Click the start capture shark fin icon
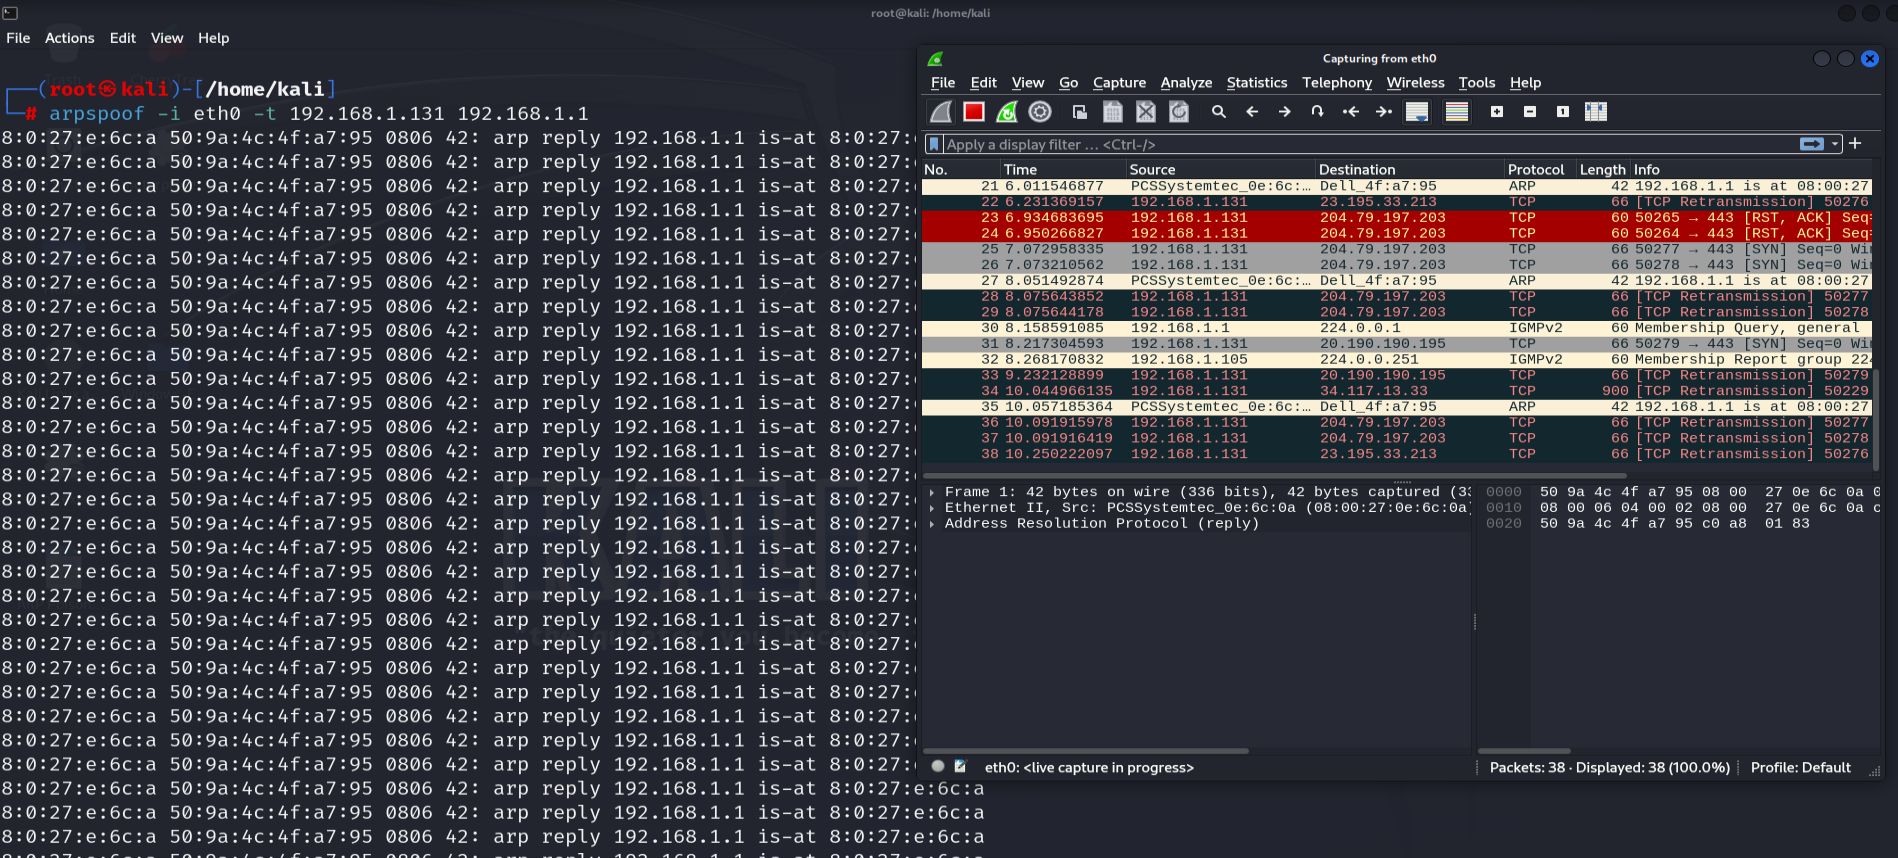The width and height of the screenshot is (1898, 858). point(941,112)
